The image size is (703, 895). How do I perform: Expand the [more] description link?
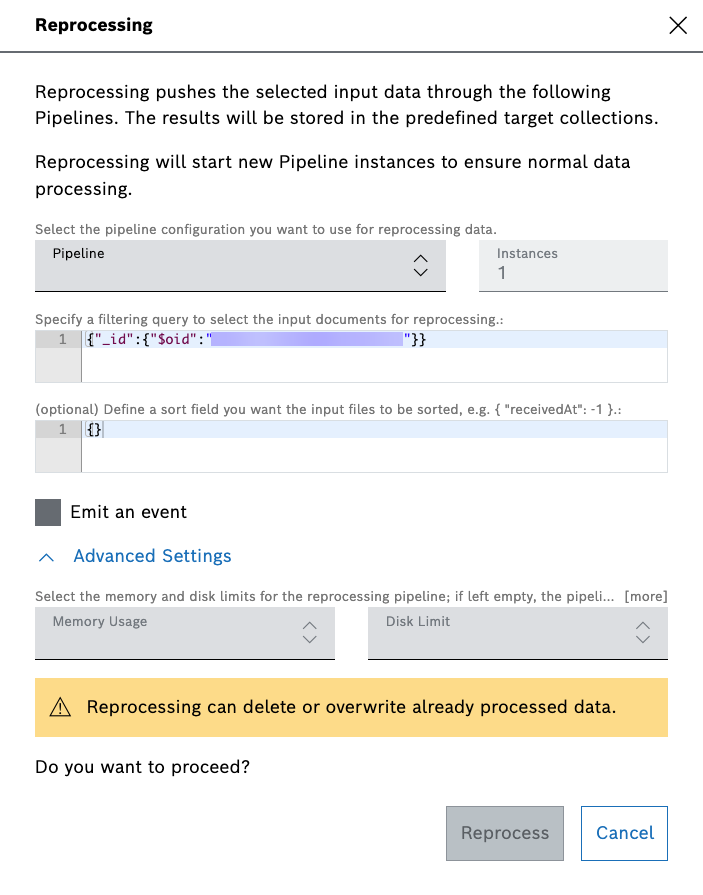645,597
